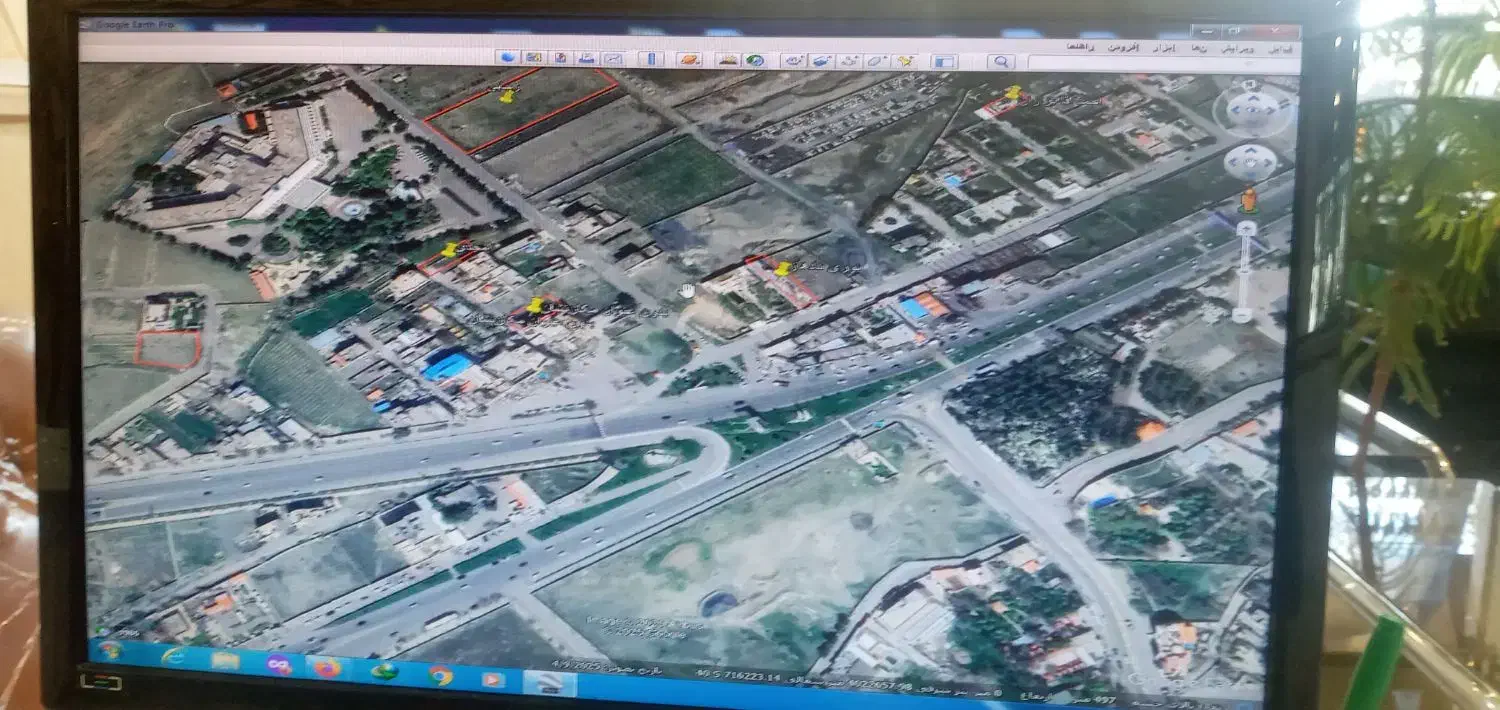The width and height of the screenshot is (1500, 710).
Task: Click the search magnifier button
Action: click(x=1000, y=62)
